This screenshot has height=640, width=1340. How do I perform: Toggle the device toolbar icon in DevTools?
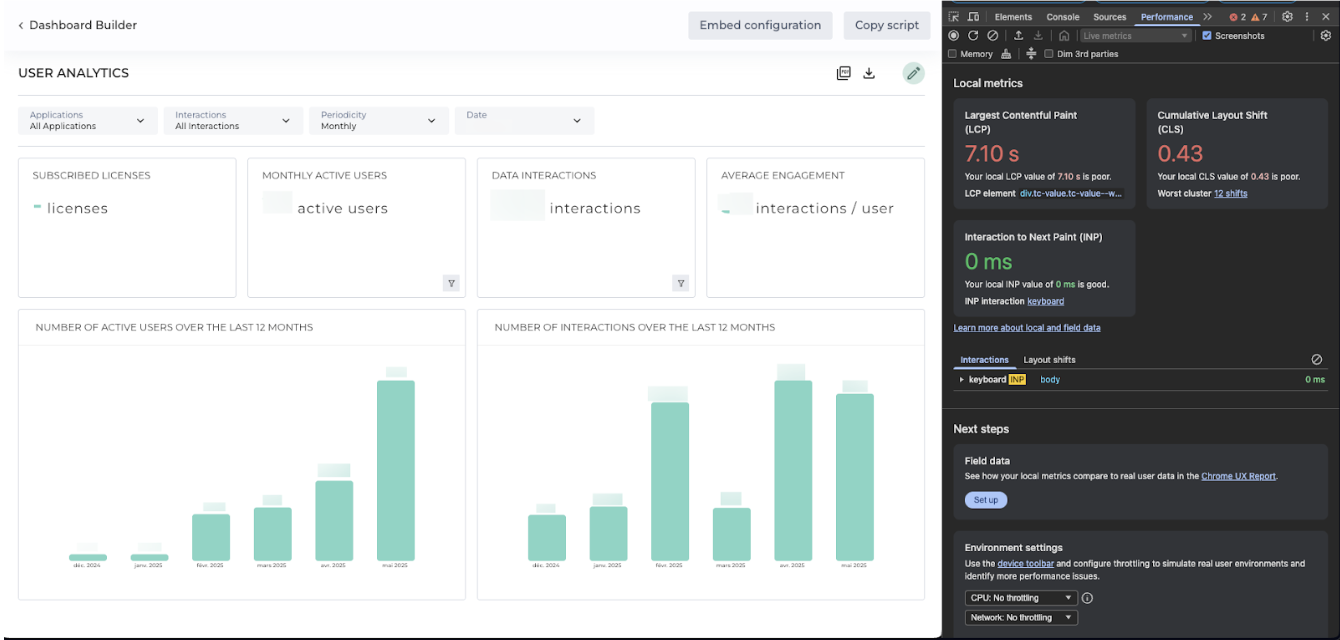tap(973, 17)
